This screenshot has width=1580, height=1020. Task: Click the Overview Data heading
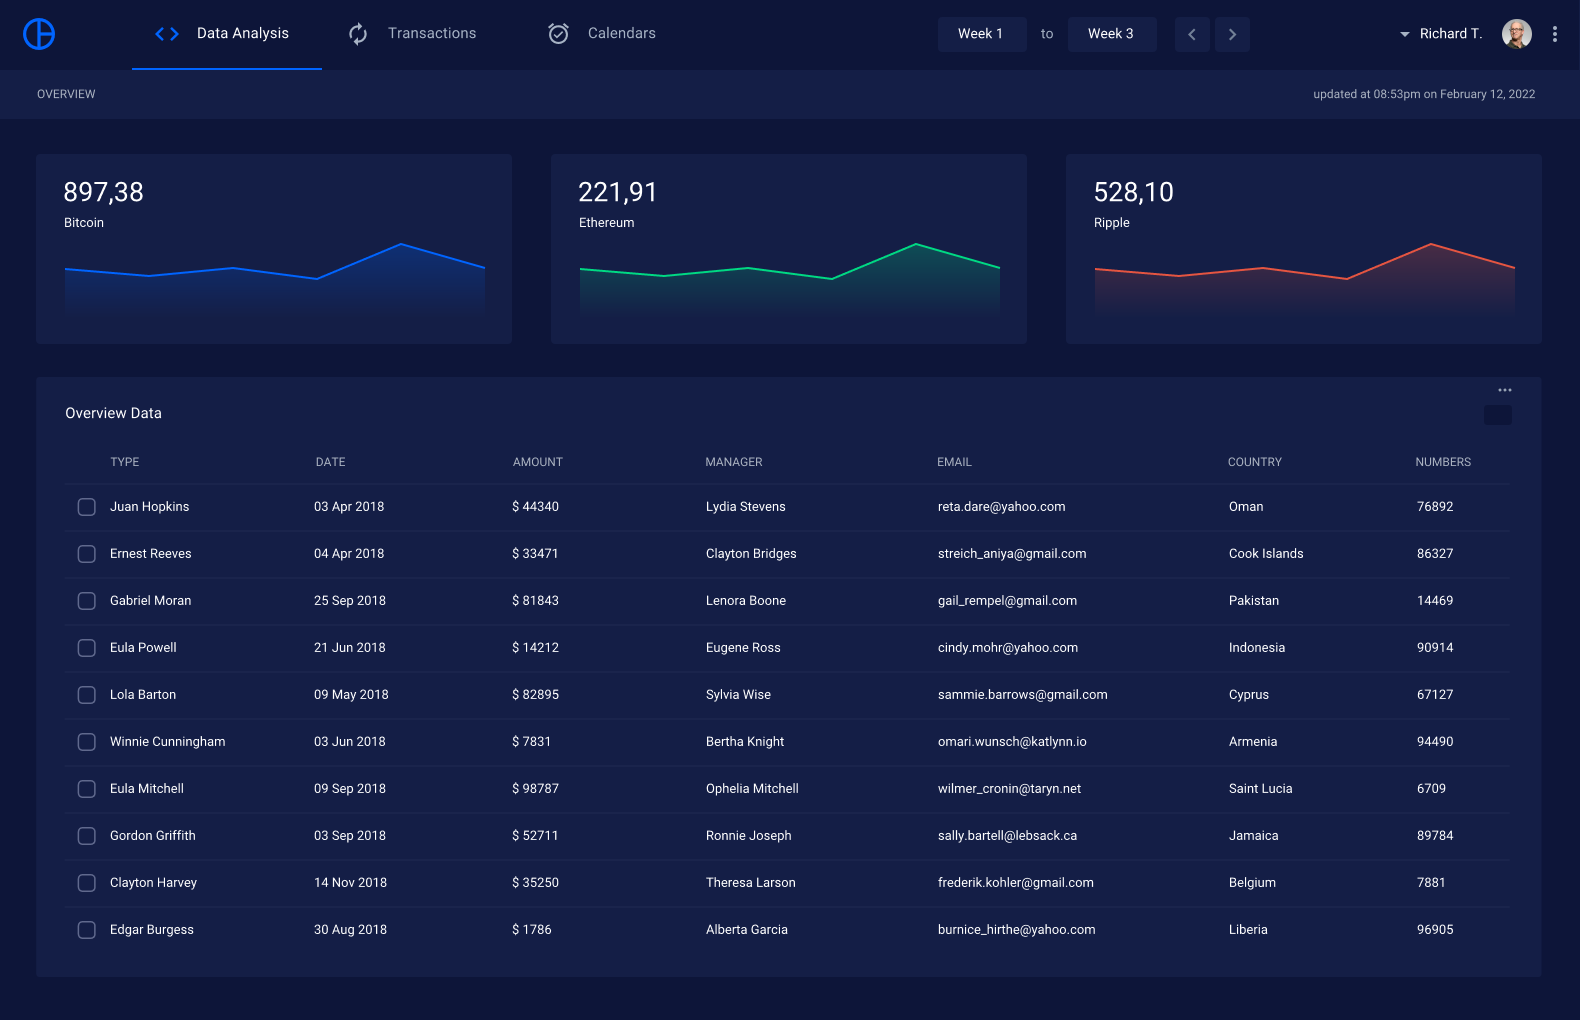click(x=113, y=413)
